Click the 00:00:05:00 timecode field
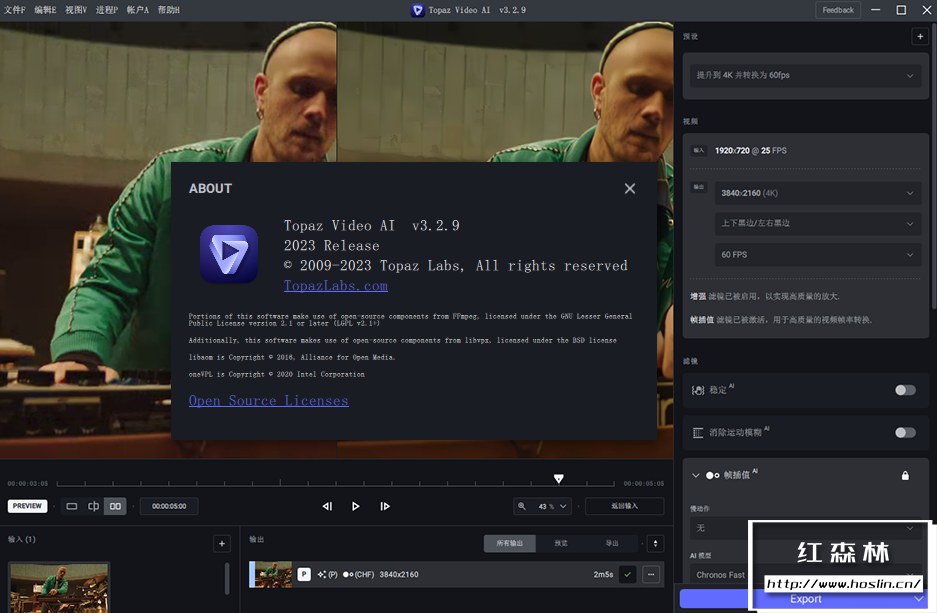 point(169,506)
